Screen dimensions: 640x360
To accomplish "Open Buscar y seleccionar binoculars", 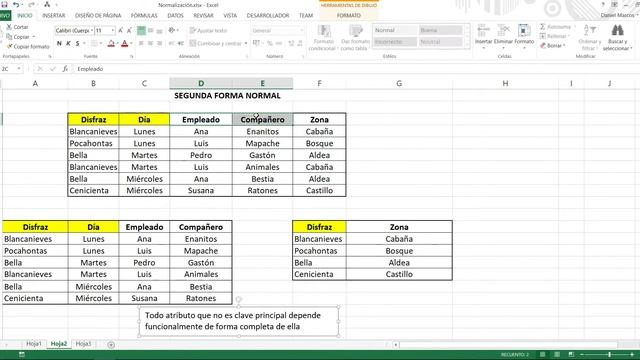I will click(618, 37).
